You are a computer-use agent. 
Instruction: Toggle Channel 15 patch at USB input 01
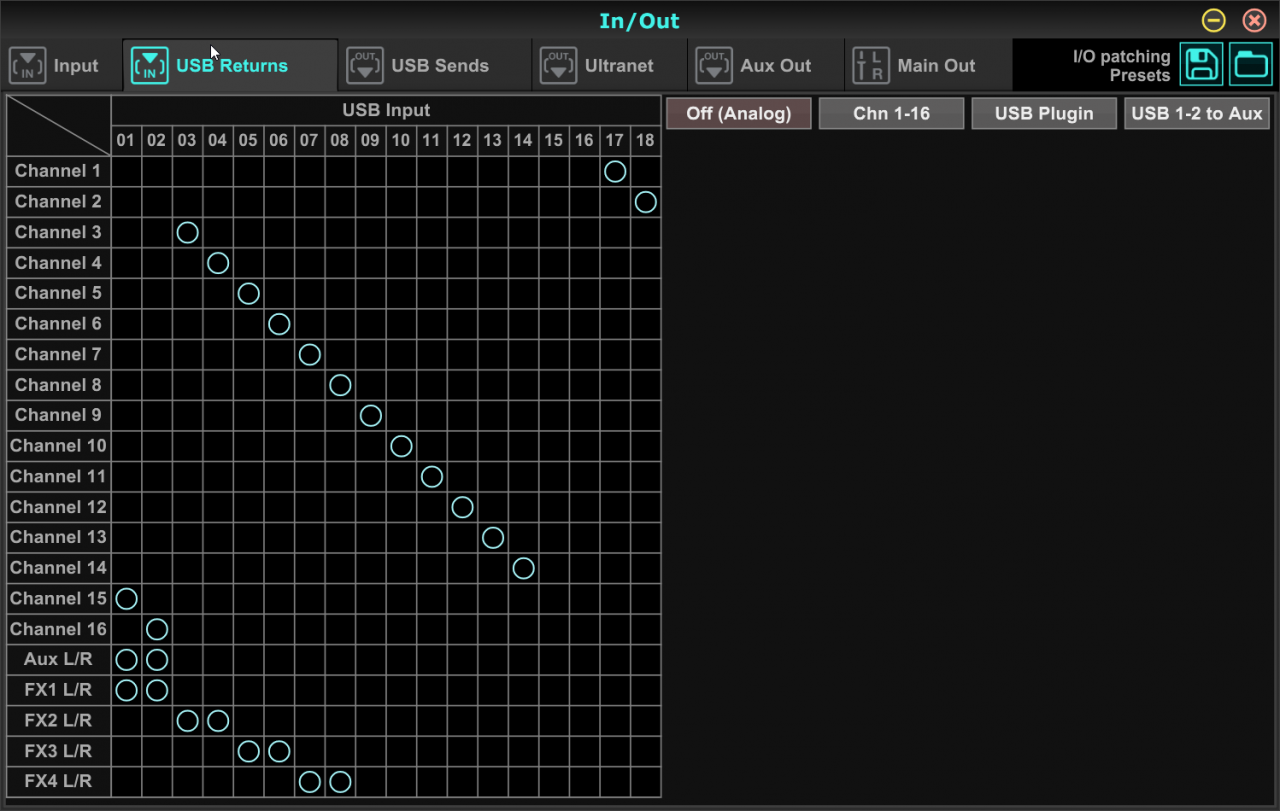126,599
